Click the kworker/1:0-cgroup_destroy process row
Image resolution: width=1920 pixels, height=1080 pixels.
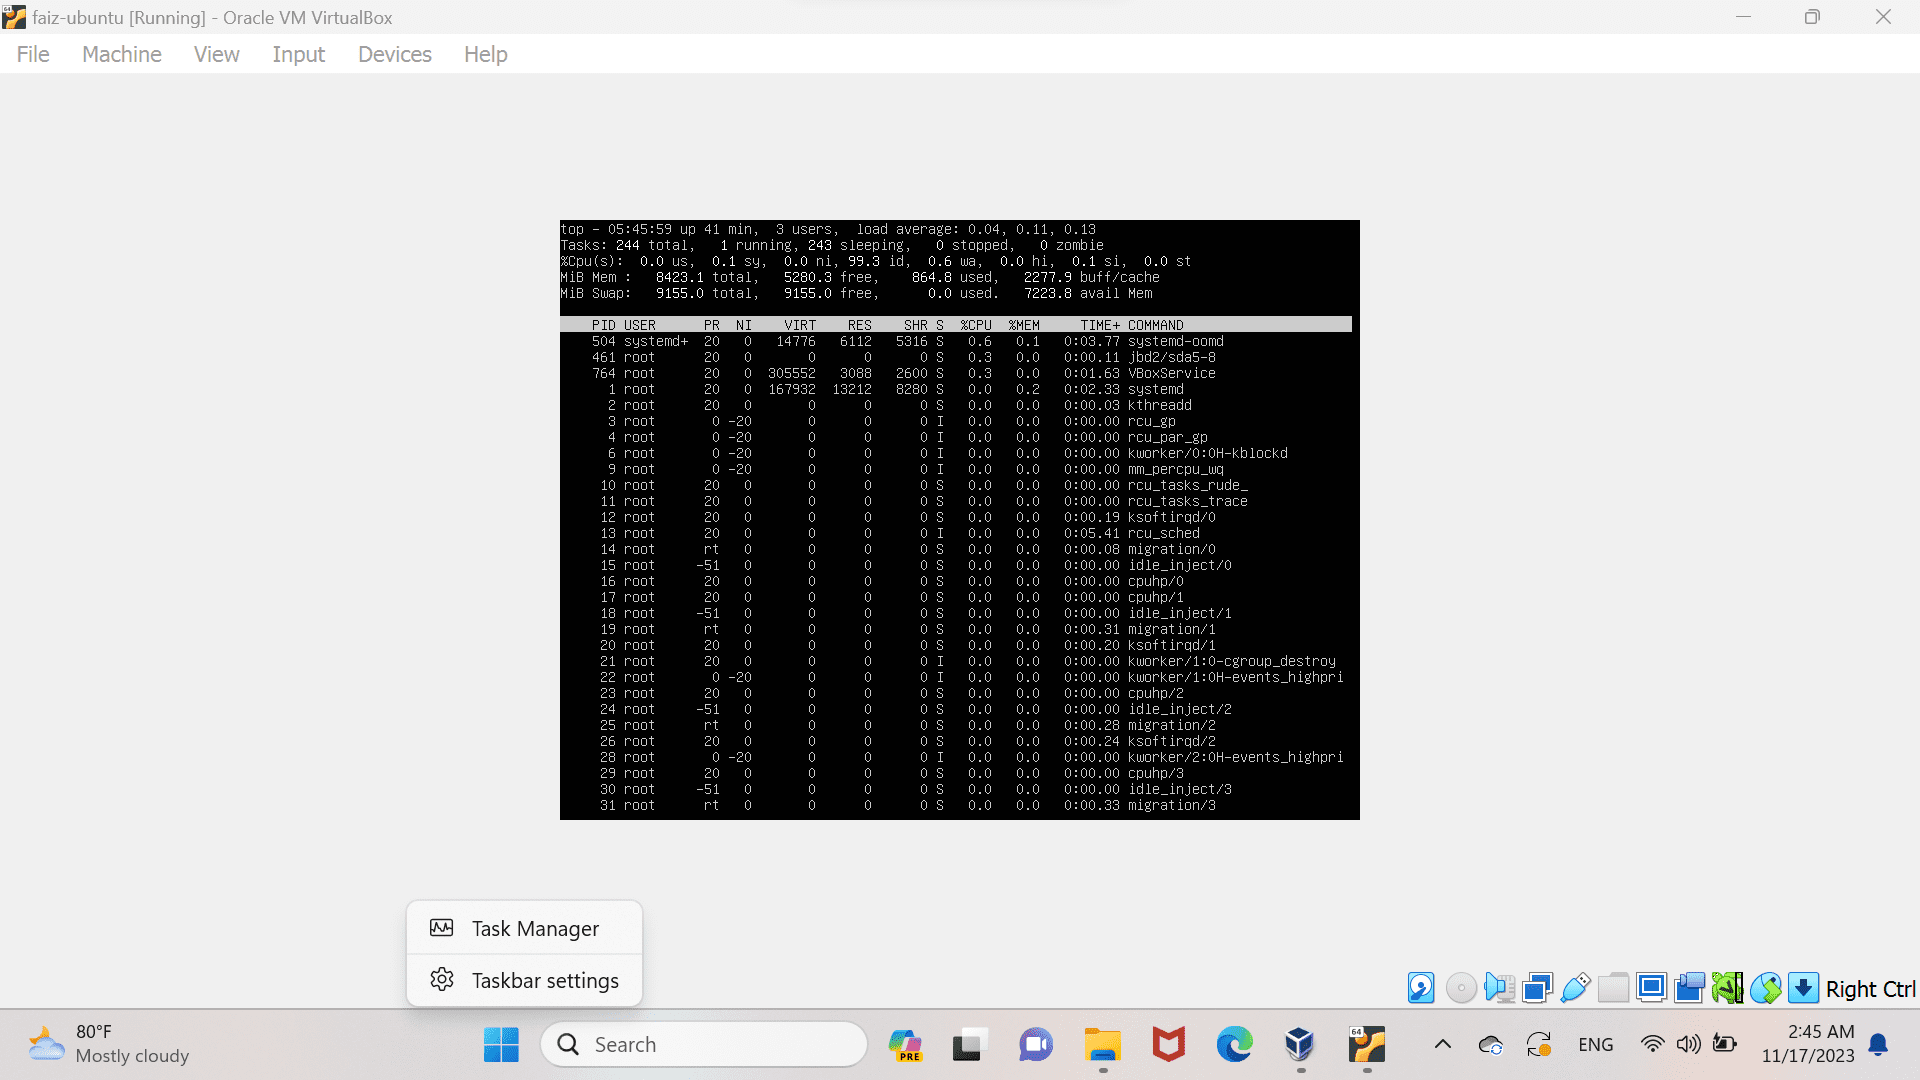pyautogui.click(x=956, y=661)
